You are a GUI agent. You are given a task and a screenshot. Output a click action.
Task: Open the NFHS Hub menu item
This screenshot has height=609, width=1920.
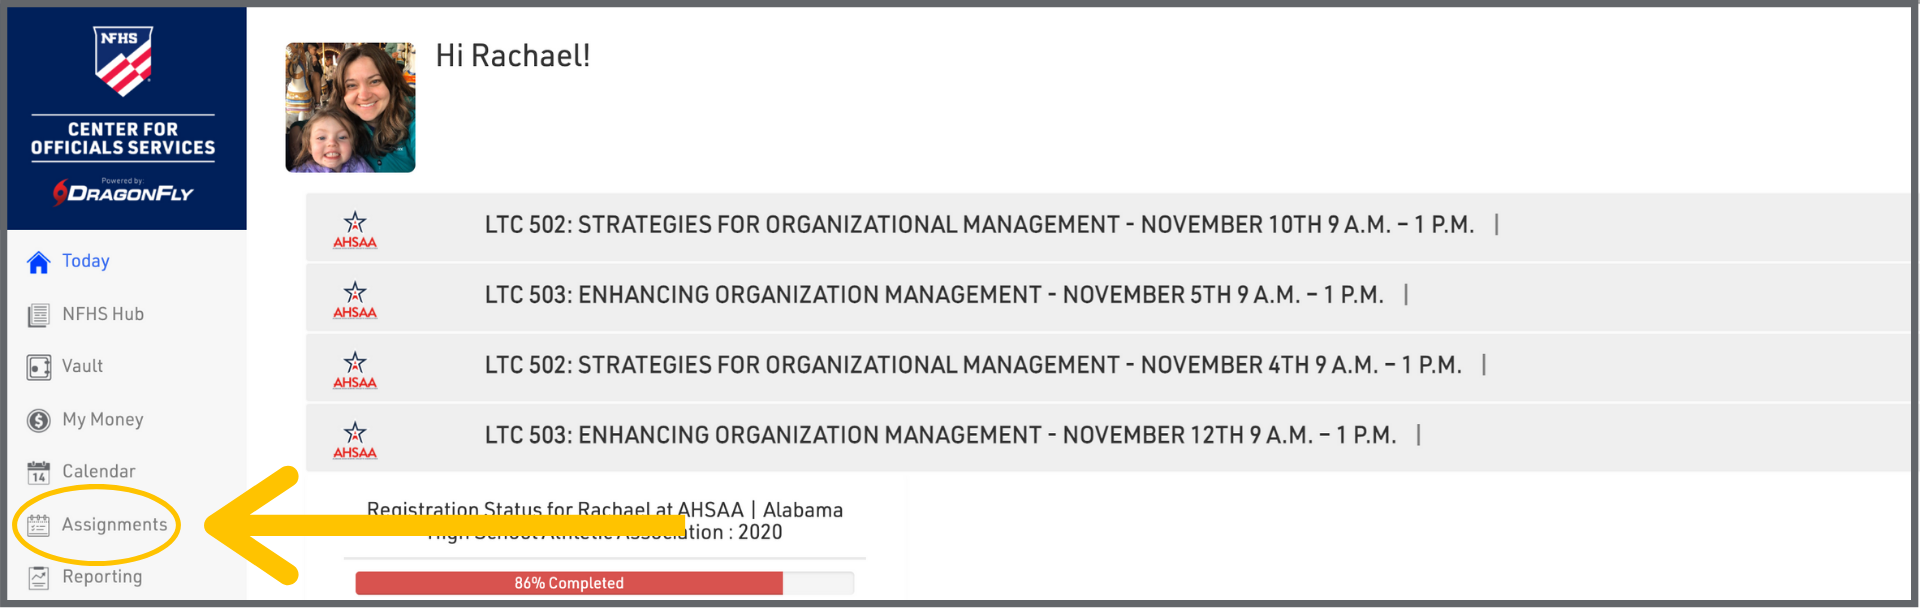click(x=103, y=314)
